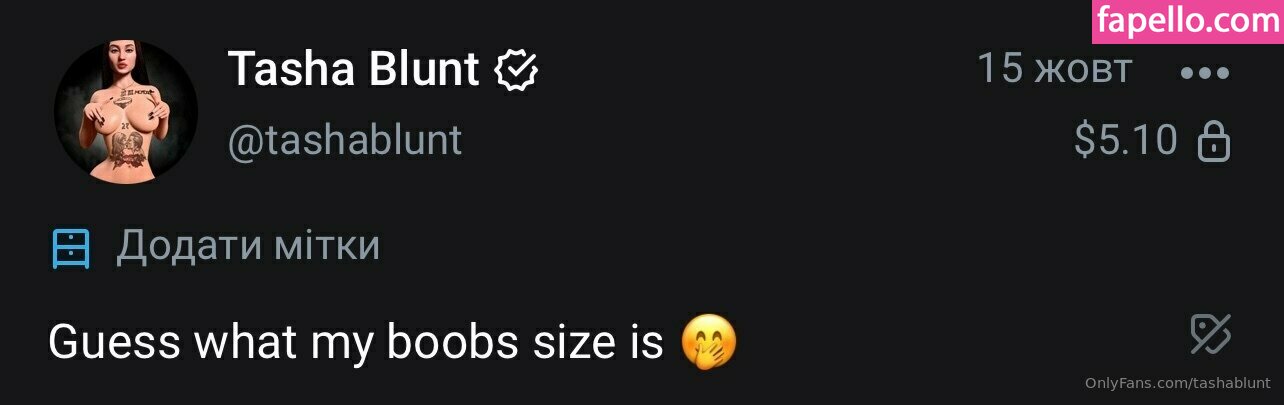Select Додати мітки to add labels

click(248, 245)
